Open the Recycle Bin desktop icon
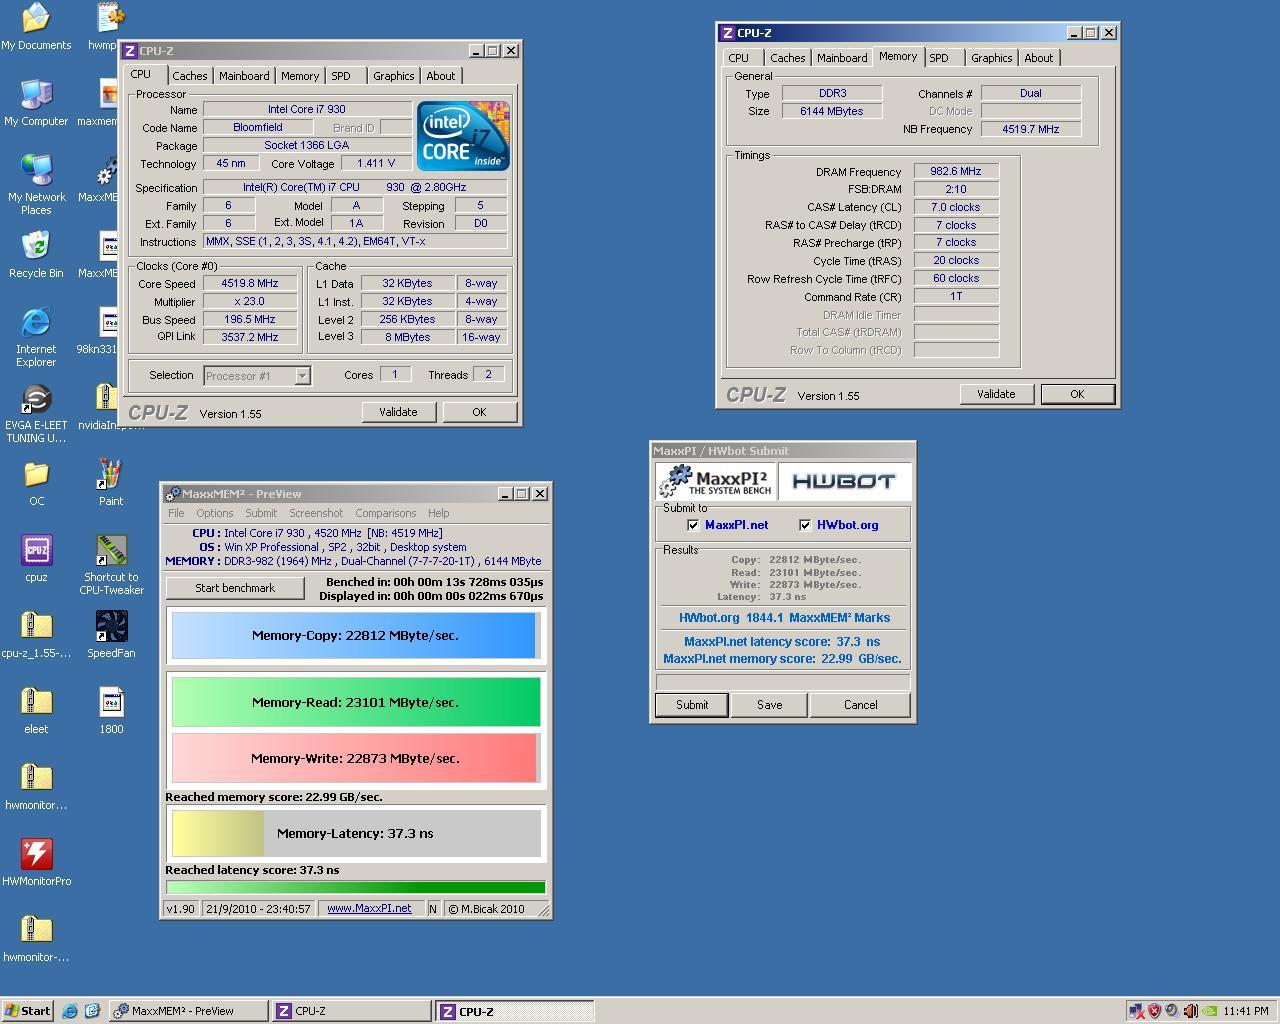The image size is (1280, 1024). tap(36, 254)
